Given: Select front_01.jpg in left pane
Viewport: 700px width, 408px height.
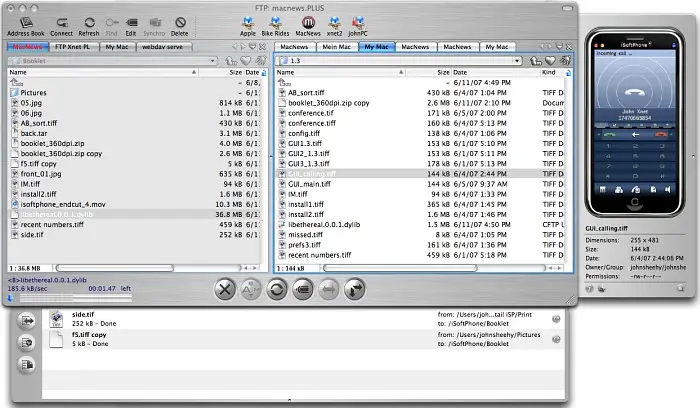Looking at the screenshot, I should coord(134,174).
